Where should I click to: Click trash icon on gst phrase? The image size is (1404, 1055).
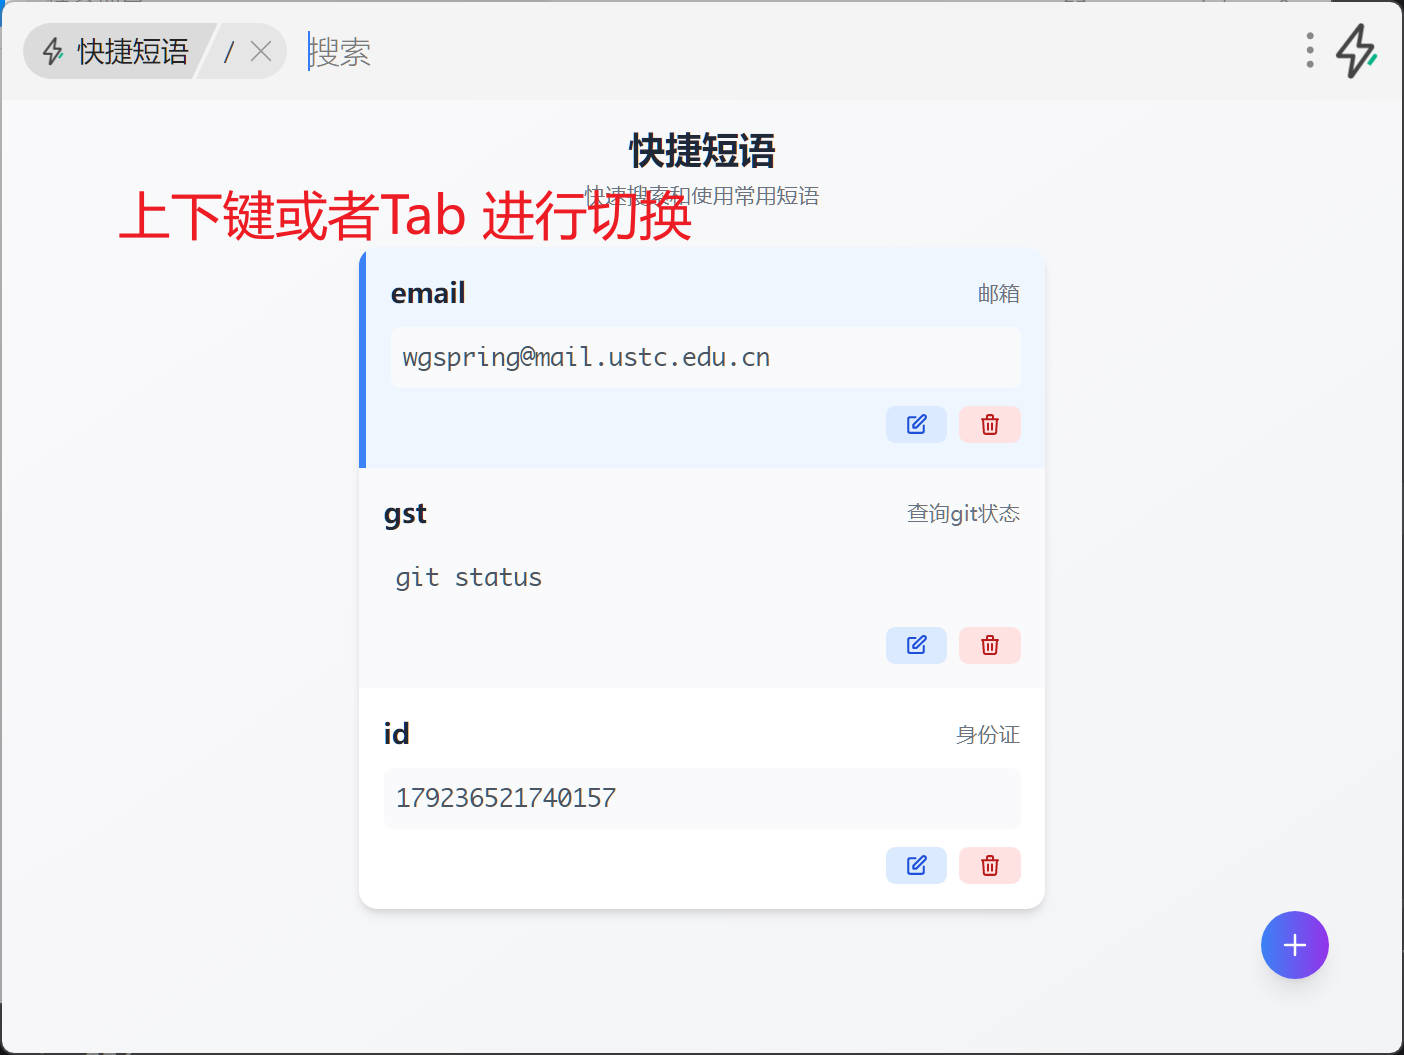(x=989, y=645)
